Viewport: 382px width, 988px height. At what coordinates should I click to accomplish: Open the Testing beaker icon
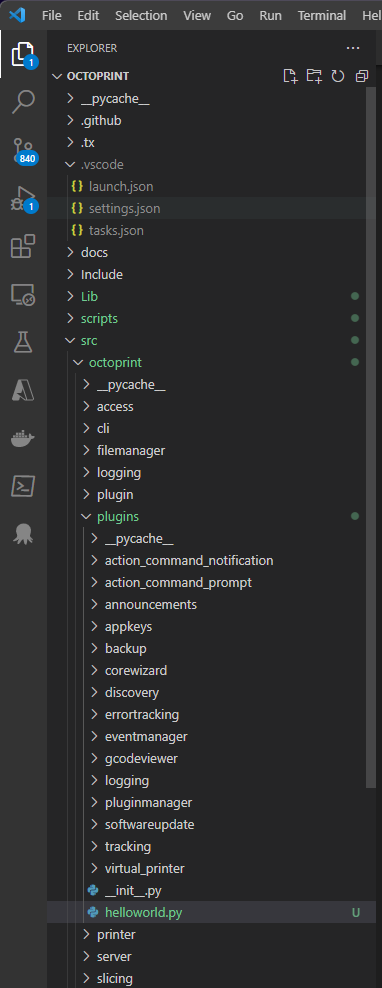(23, 342)
